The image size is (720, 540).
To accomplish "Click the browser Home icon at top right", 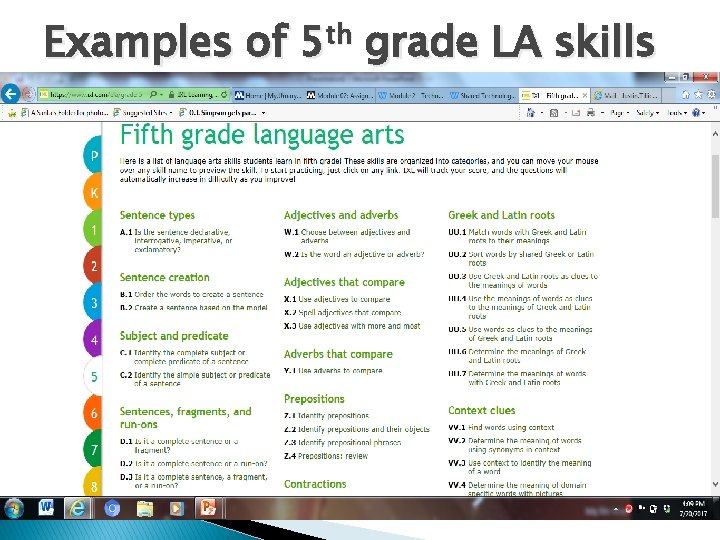I will click(x=686, y=95).
